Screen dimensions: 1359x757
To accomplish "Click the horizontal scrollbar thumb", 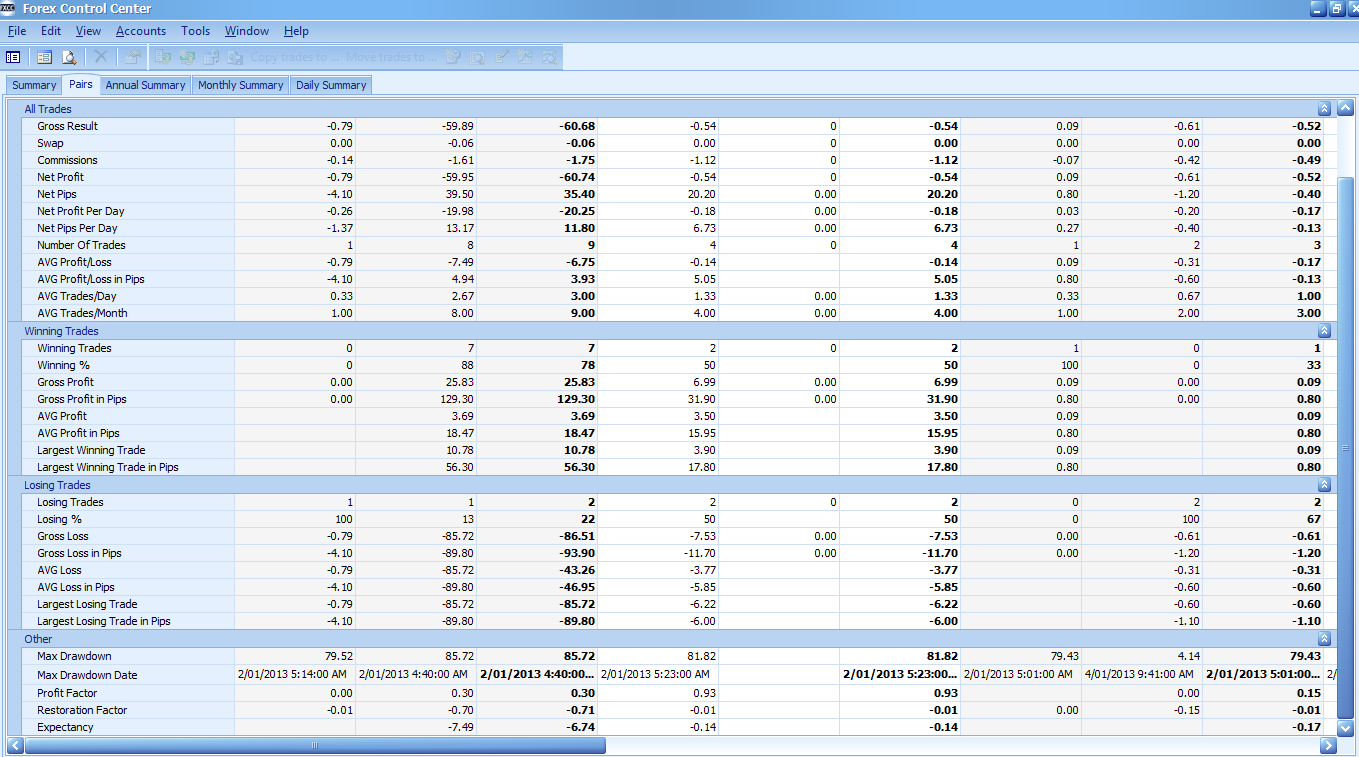I will pyautogui.click(x=315, y=745).
